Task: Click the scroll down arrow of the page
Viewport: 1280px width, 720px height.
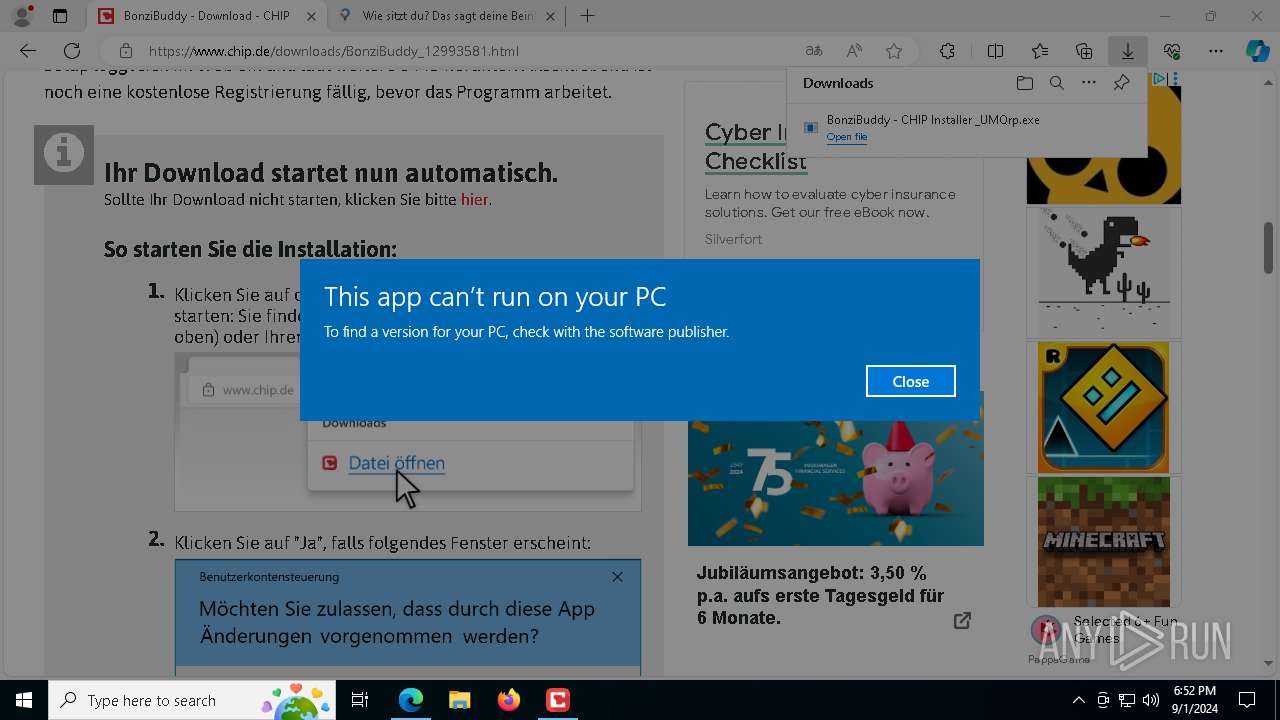Action: click(1268, 663)
